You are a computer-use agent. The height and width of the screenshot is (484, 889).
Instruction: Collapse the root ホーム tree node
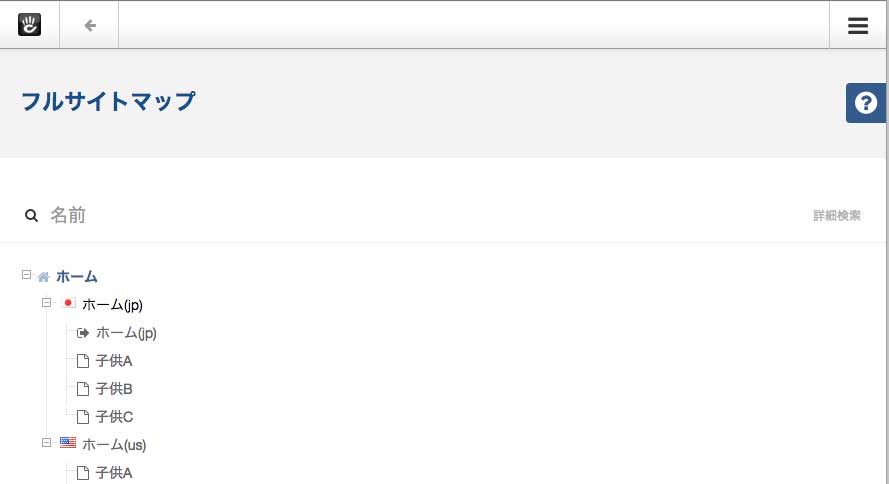click(26, 274)
